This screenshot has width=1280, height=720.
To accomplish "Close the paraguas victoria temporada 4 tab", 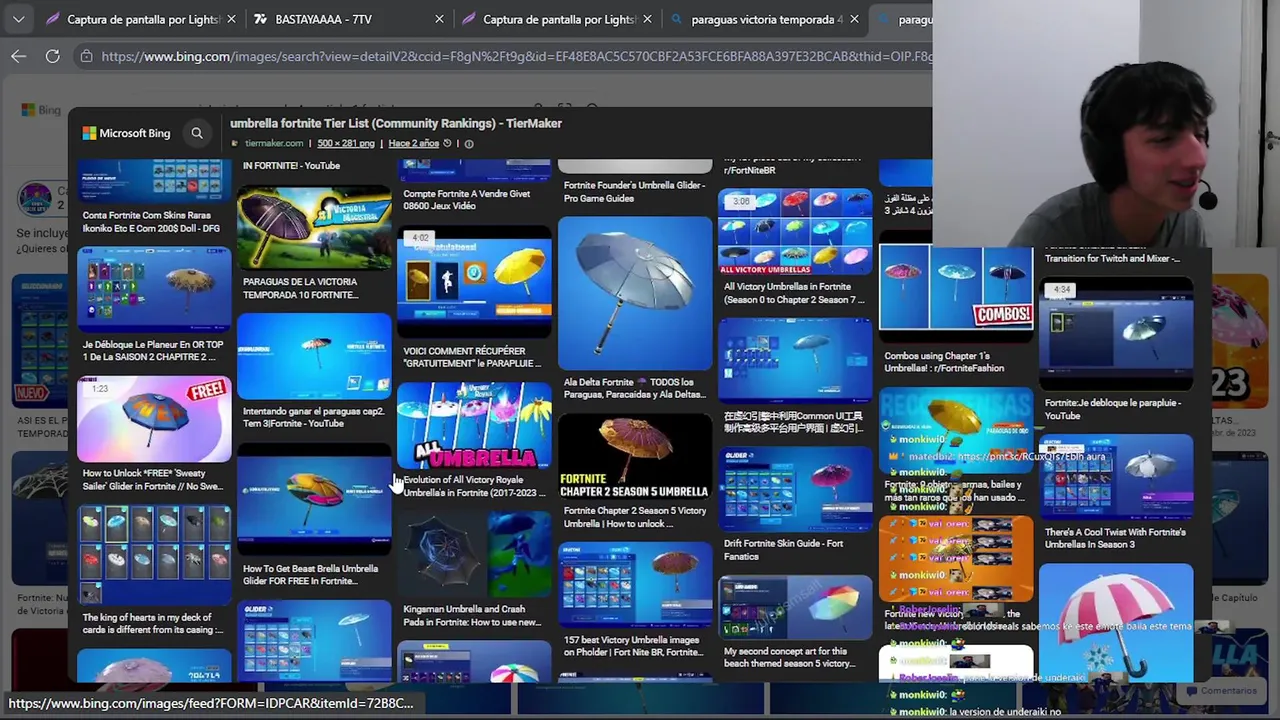I will [854, 19].
